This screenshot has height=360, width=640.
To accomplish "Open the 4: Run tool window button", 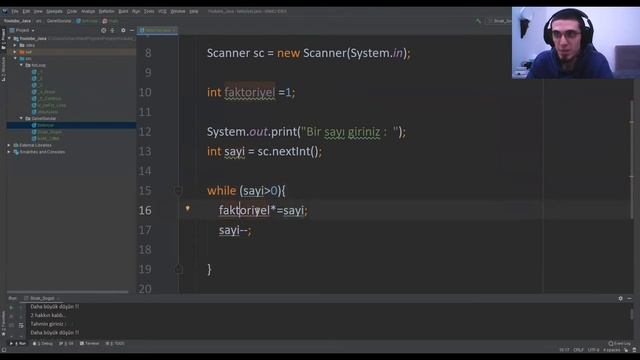I will pos(18,344).
